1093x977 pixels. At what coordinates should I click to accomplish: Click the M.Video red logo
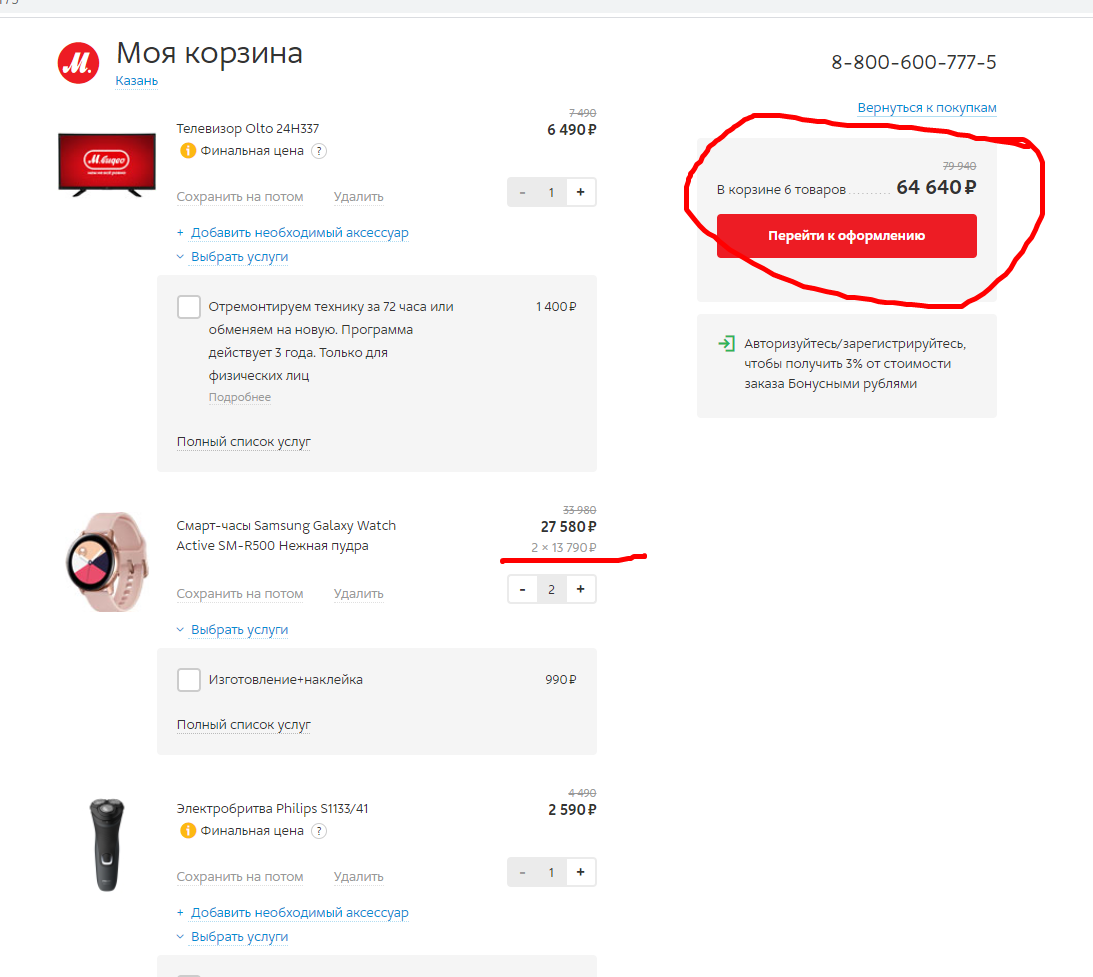tap(78, 63)
